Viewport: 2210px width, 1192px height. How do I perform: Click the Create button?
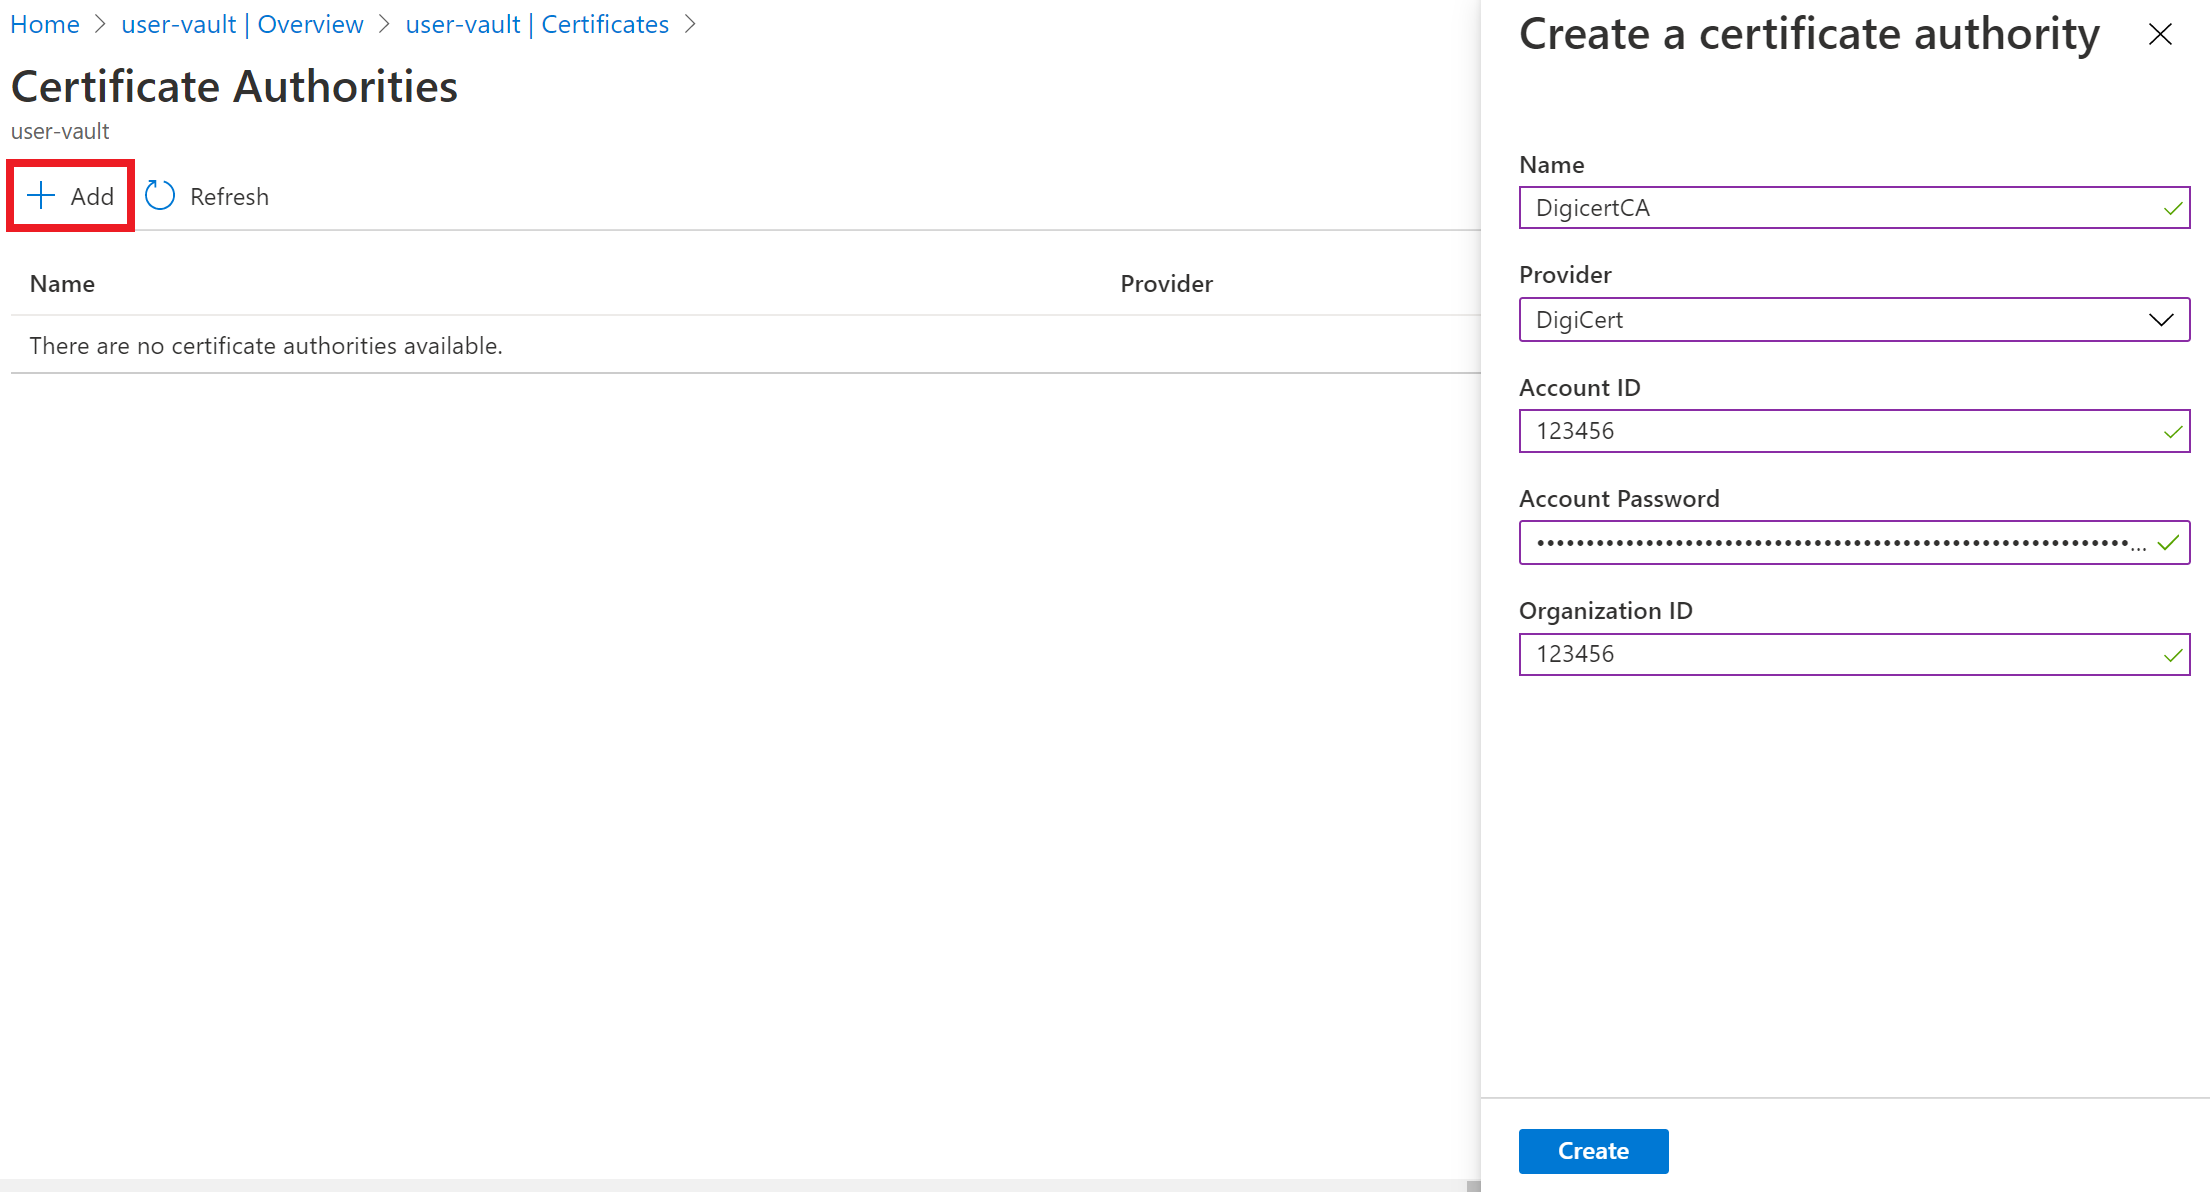pyautogui.click(x=1592, y=1149)
